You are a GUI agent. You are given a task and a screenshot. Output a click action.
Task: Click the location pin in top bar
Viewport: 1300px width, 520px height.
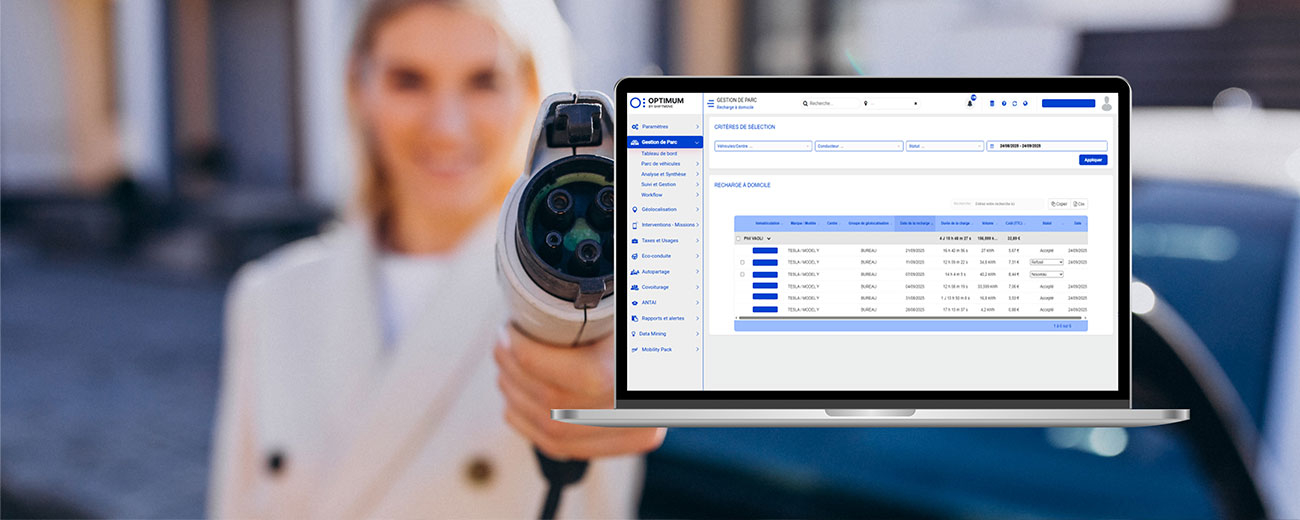point(866,103)
